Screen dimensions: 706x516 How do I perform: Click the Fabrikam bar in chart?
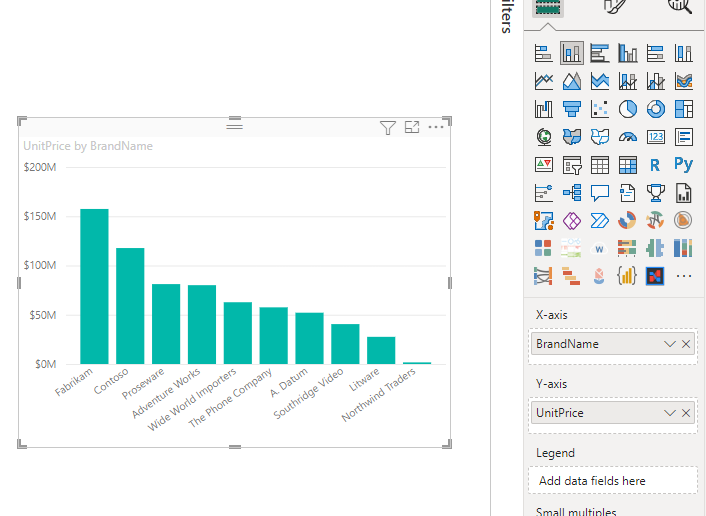click(94, 286)
